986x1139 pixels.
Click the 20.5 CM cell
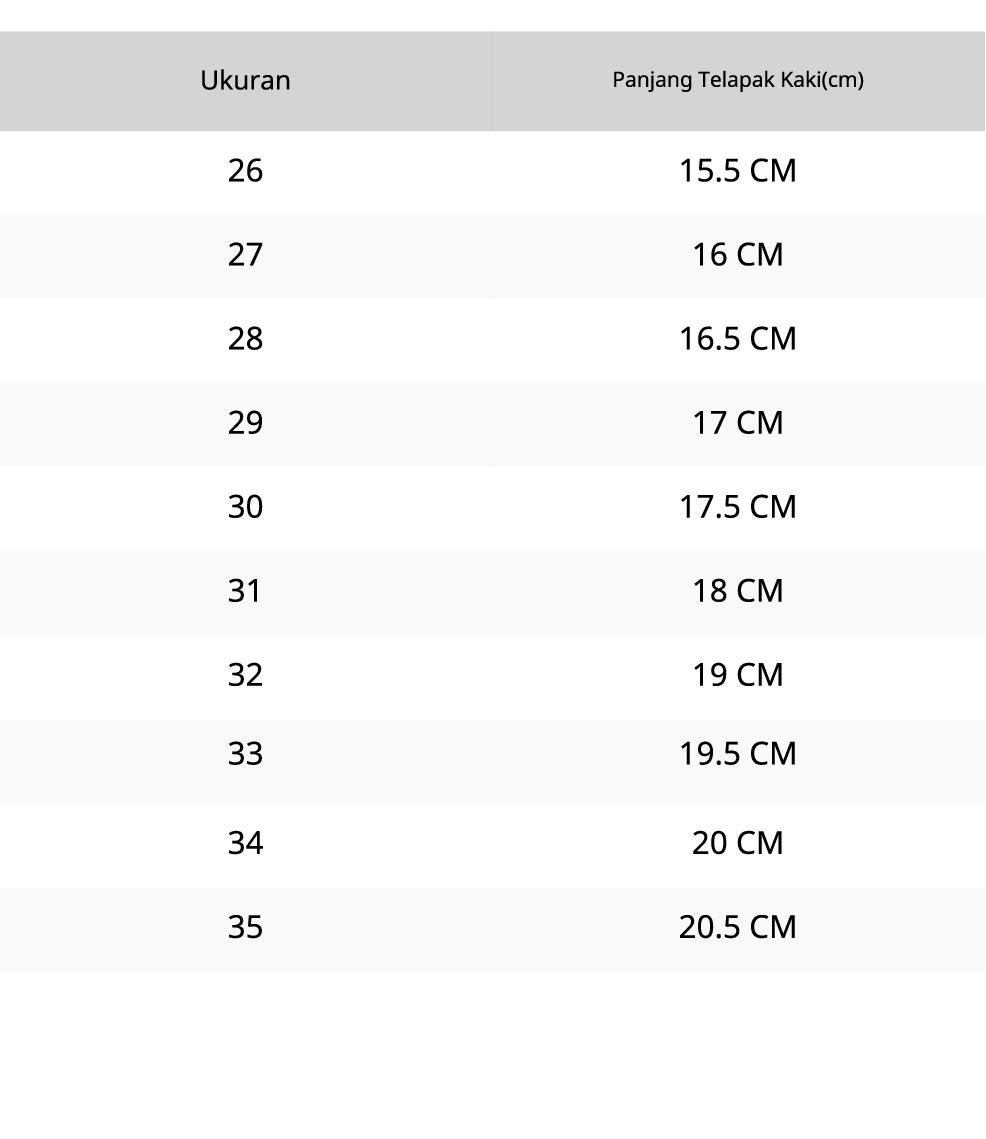pos(738,927)
